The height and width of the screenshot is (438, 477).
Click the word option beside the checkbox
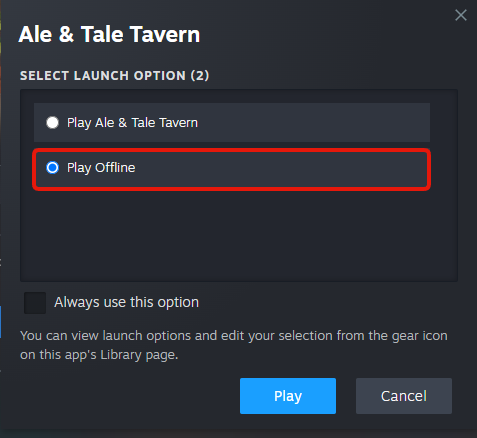pos(178,303)
